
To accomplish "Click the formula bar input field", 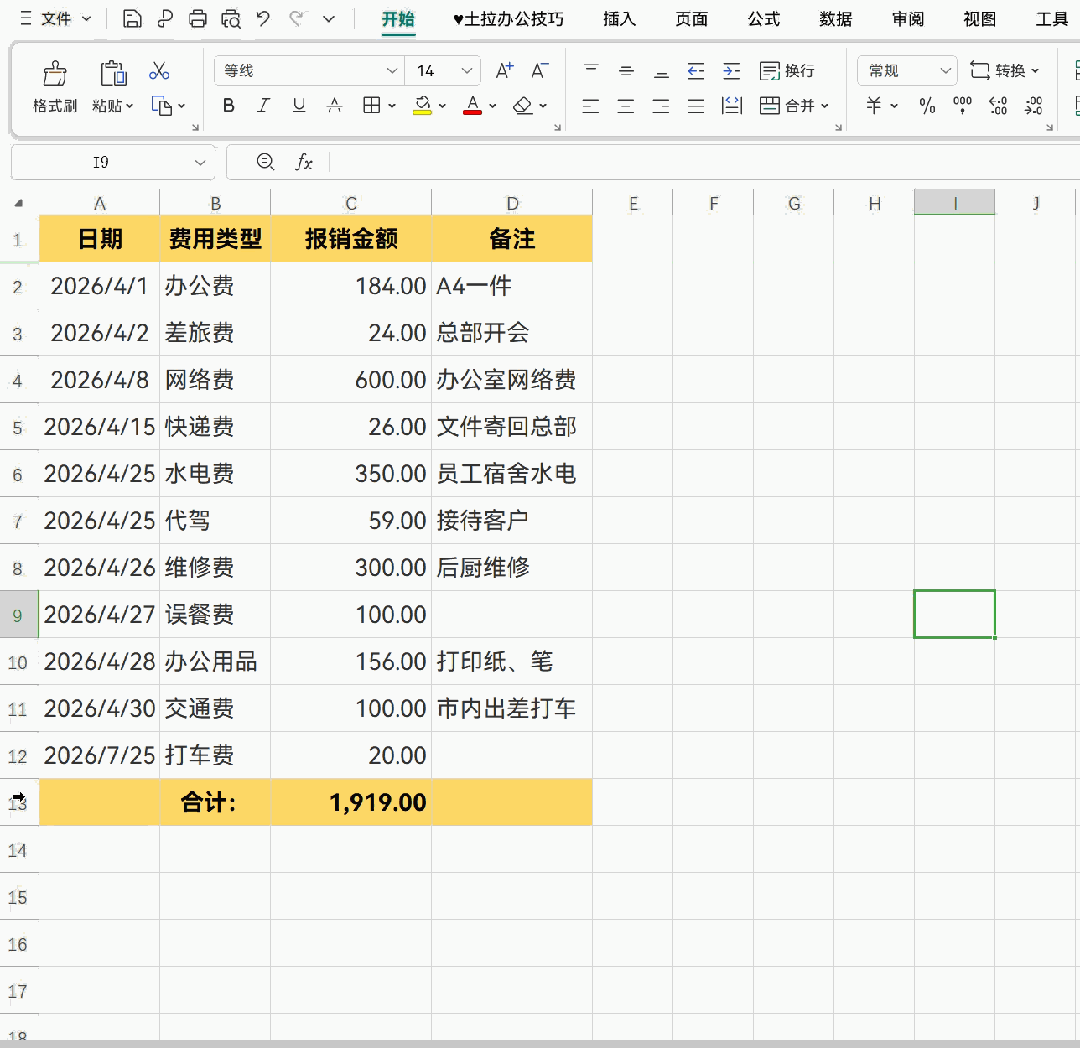I will (703, 163).
